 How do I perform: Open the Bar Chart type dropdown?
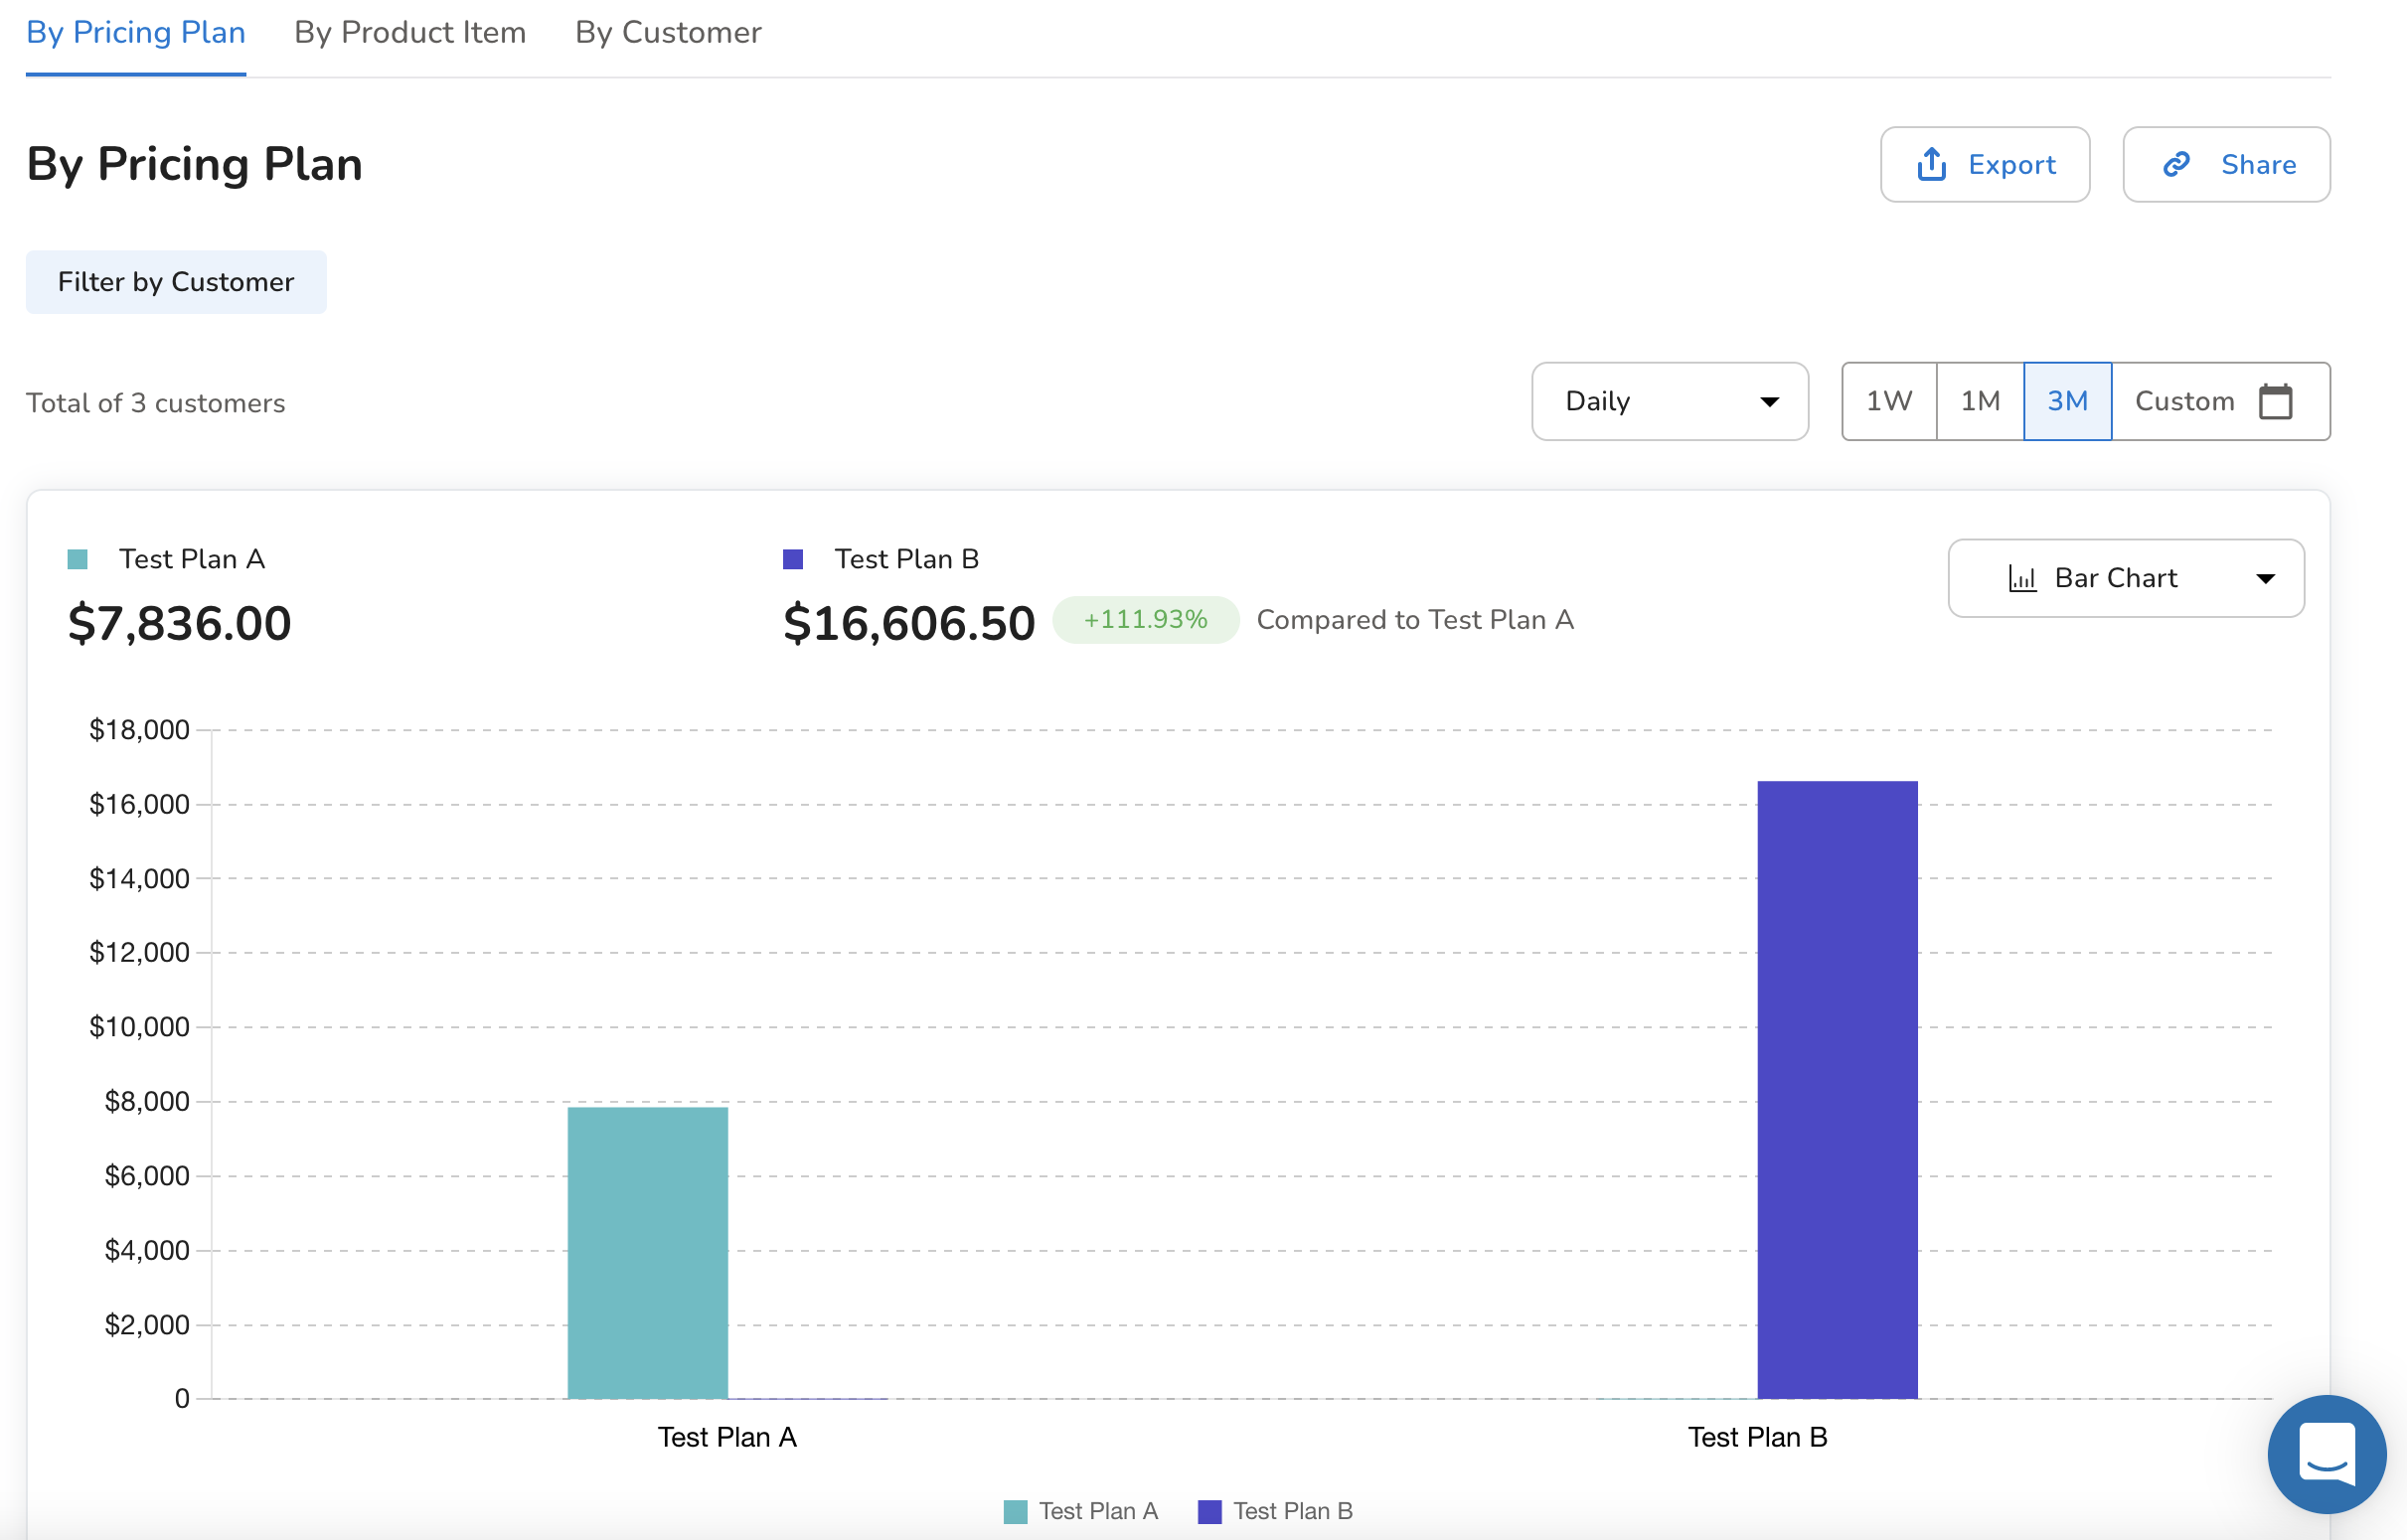point(2115,578)
